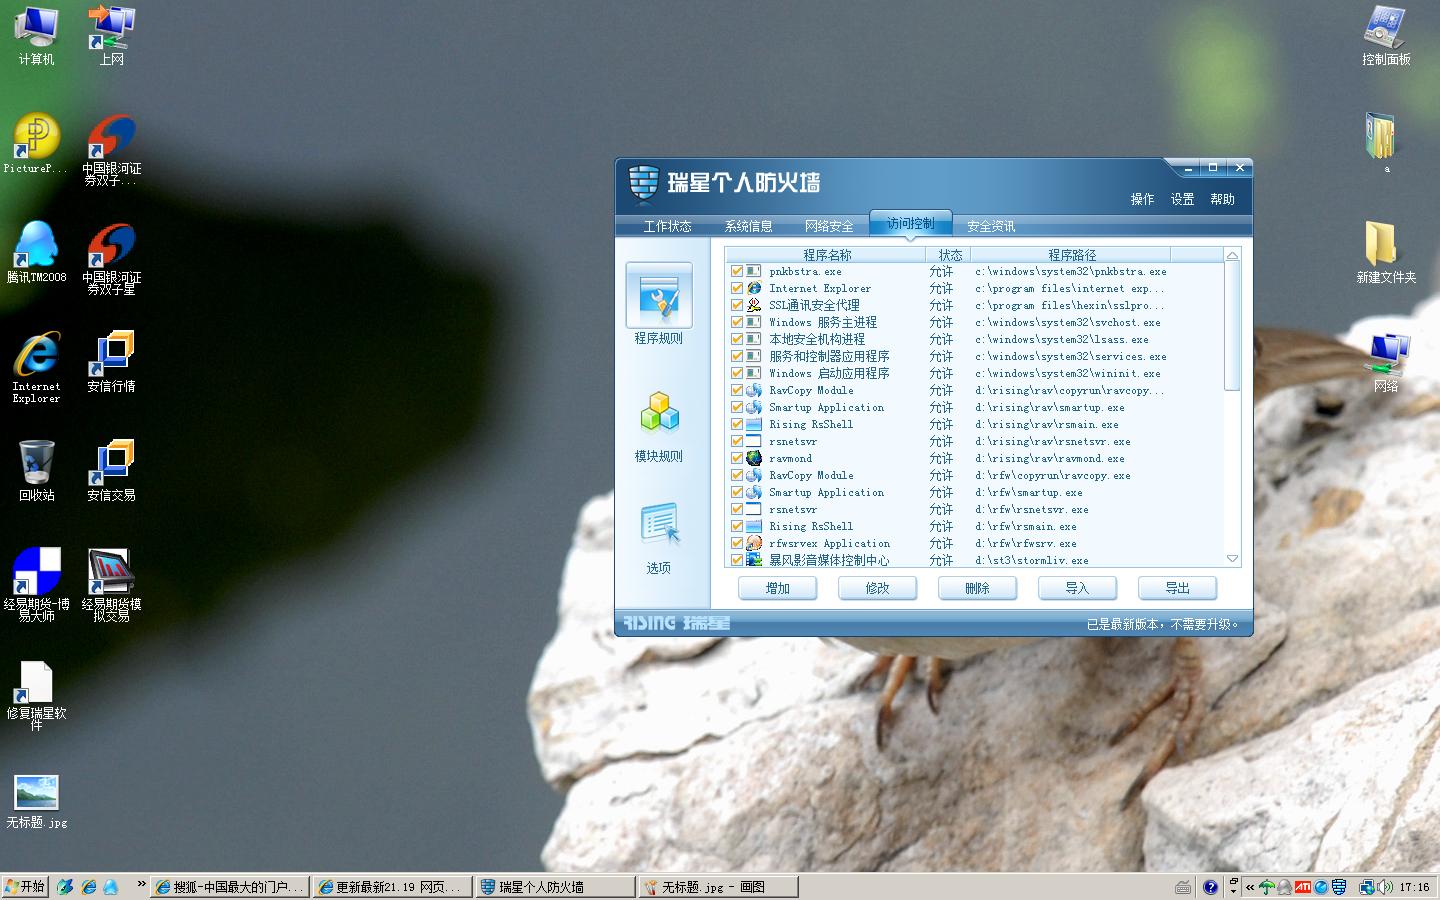Click the ravmond globe icon in the list
The image size is (1440, 900).
tap(754, 458)
